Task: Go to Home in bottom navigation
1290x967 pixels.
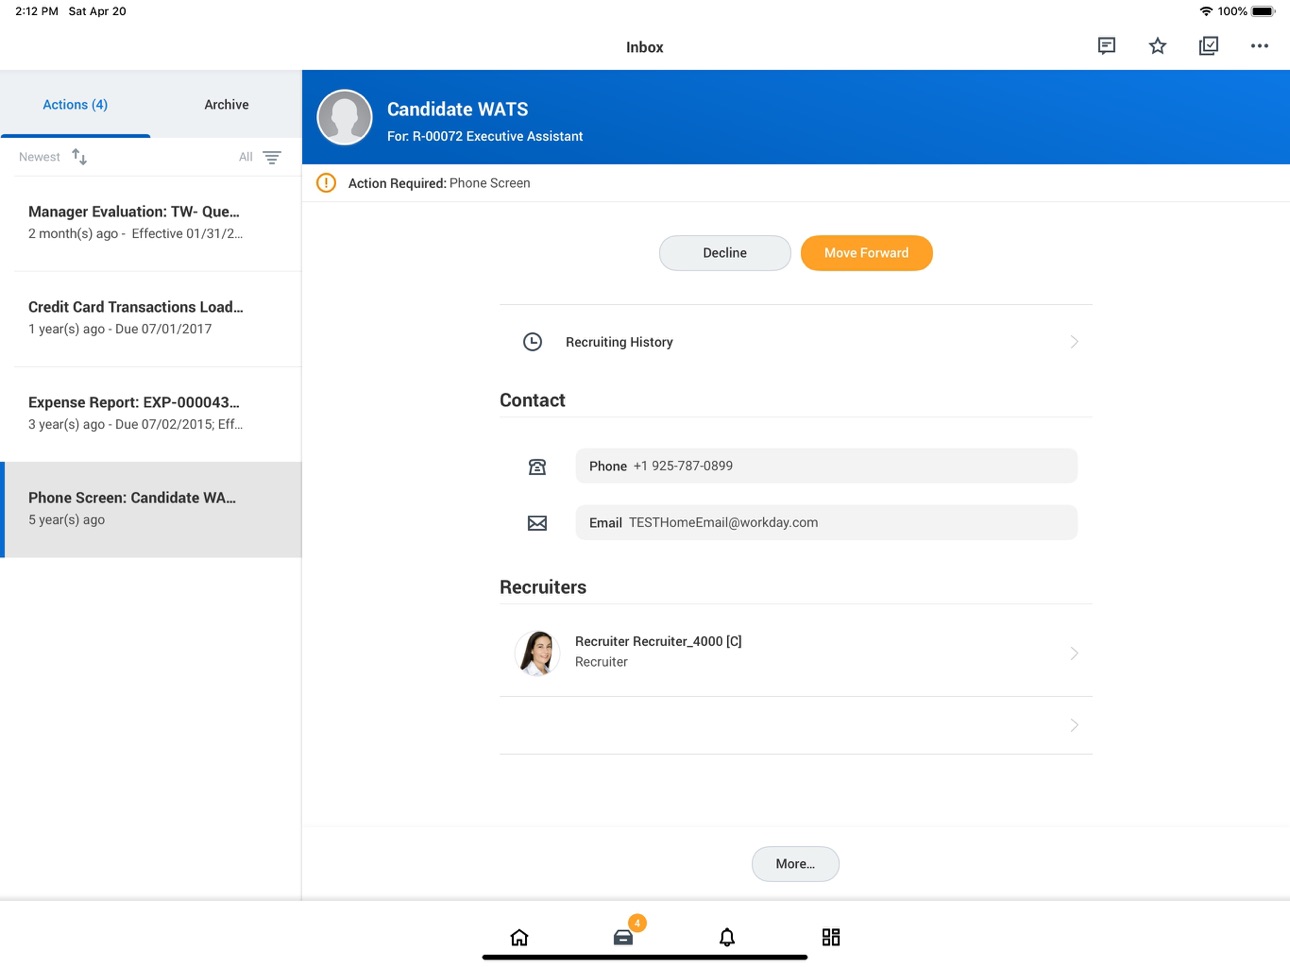Action: pyautogui.click(x=519, y=937)
